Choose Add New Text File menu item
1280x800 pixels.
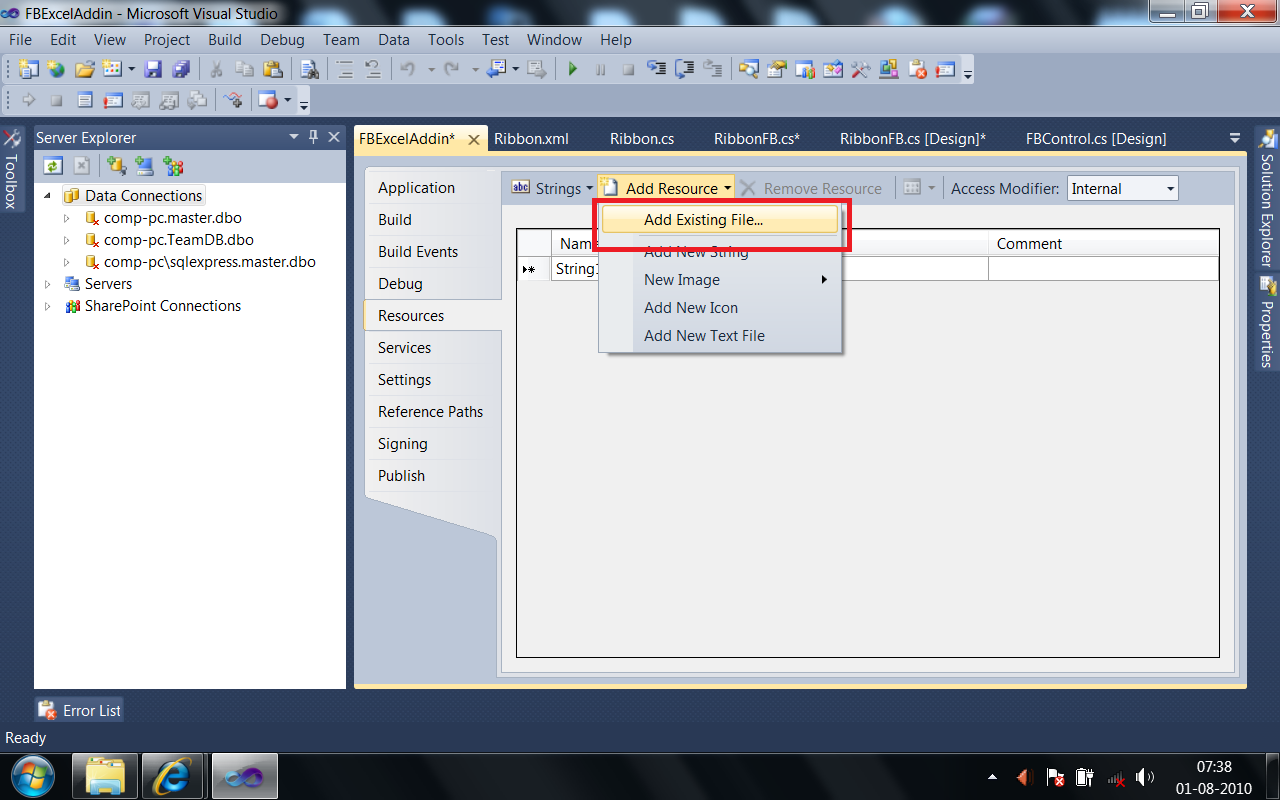[x=720, y=336]
